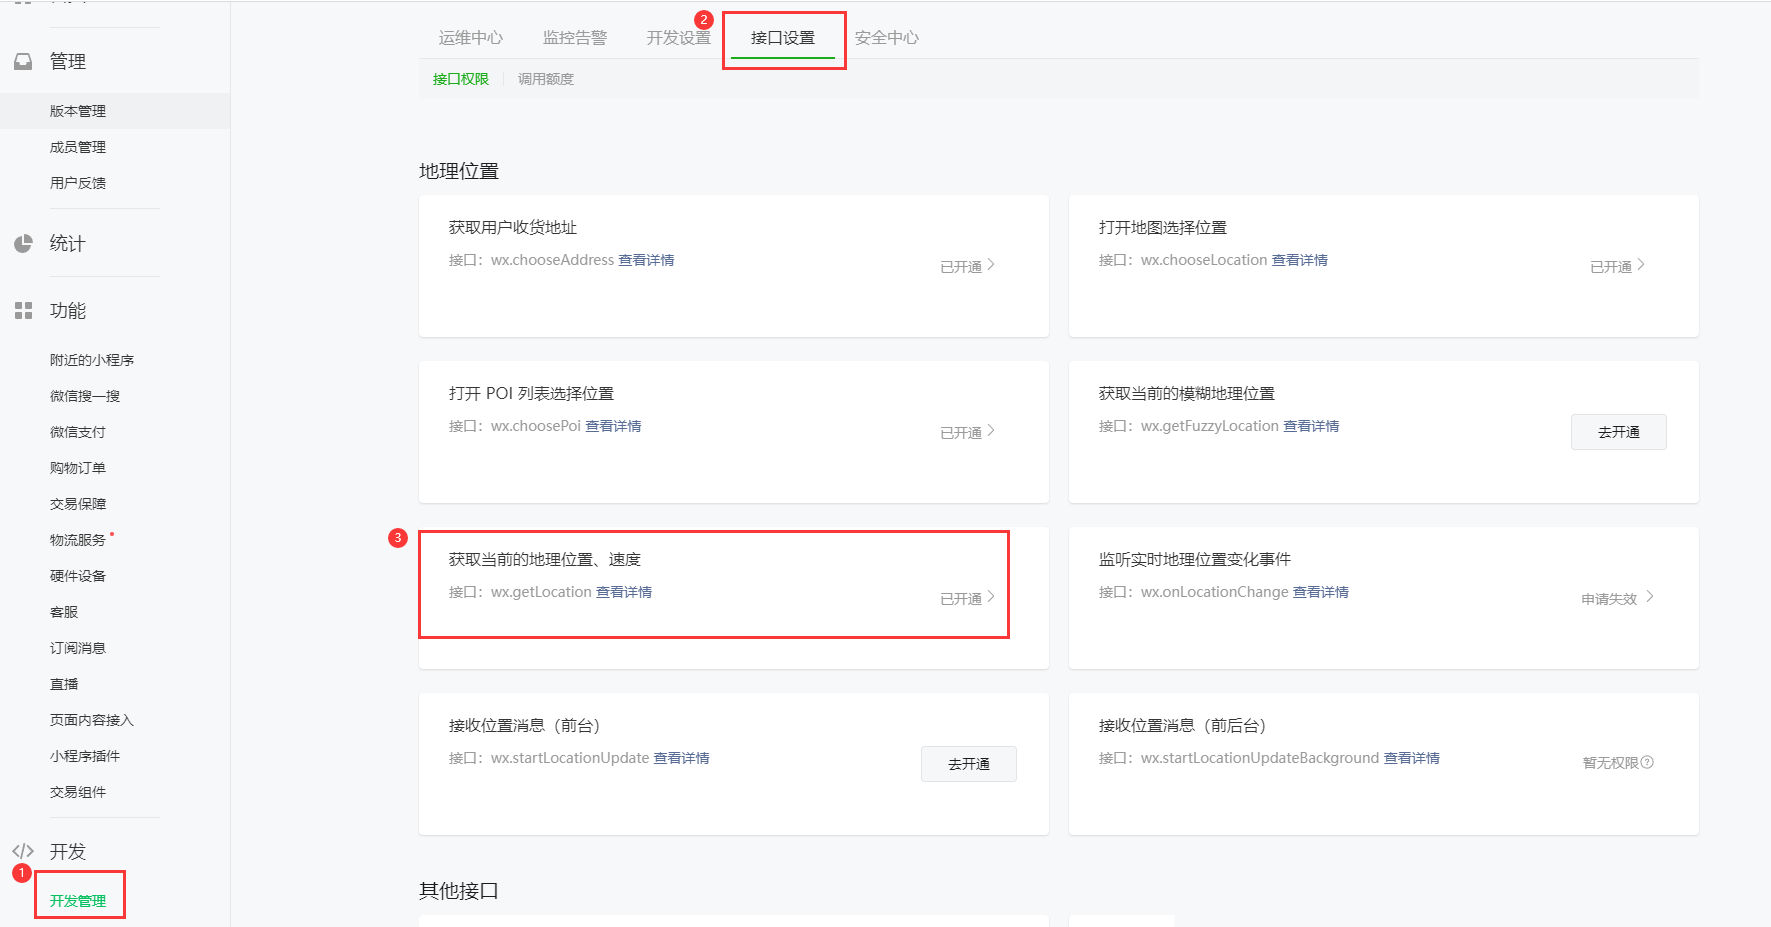
Task: Open 申请失效 arrow for wx.onLocationChange
Action: click(x=1649, y=597)
